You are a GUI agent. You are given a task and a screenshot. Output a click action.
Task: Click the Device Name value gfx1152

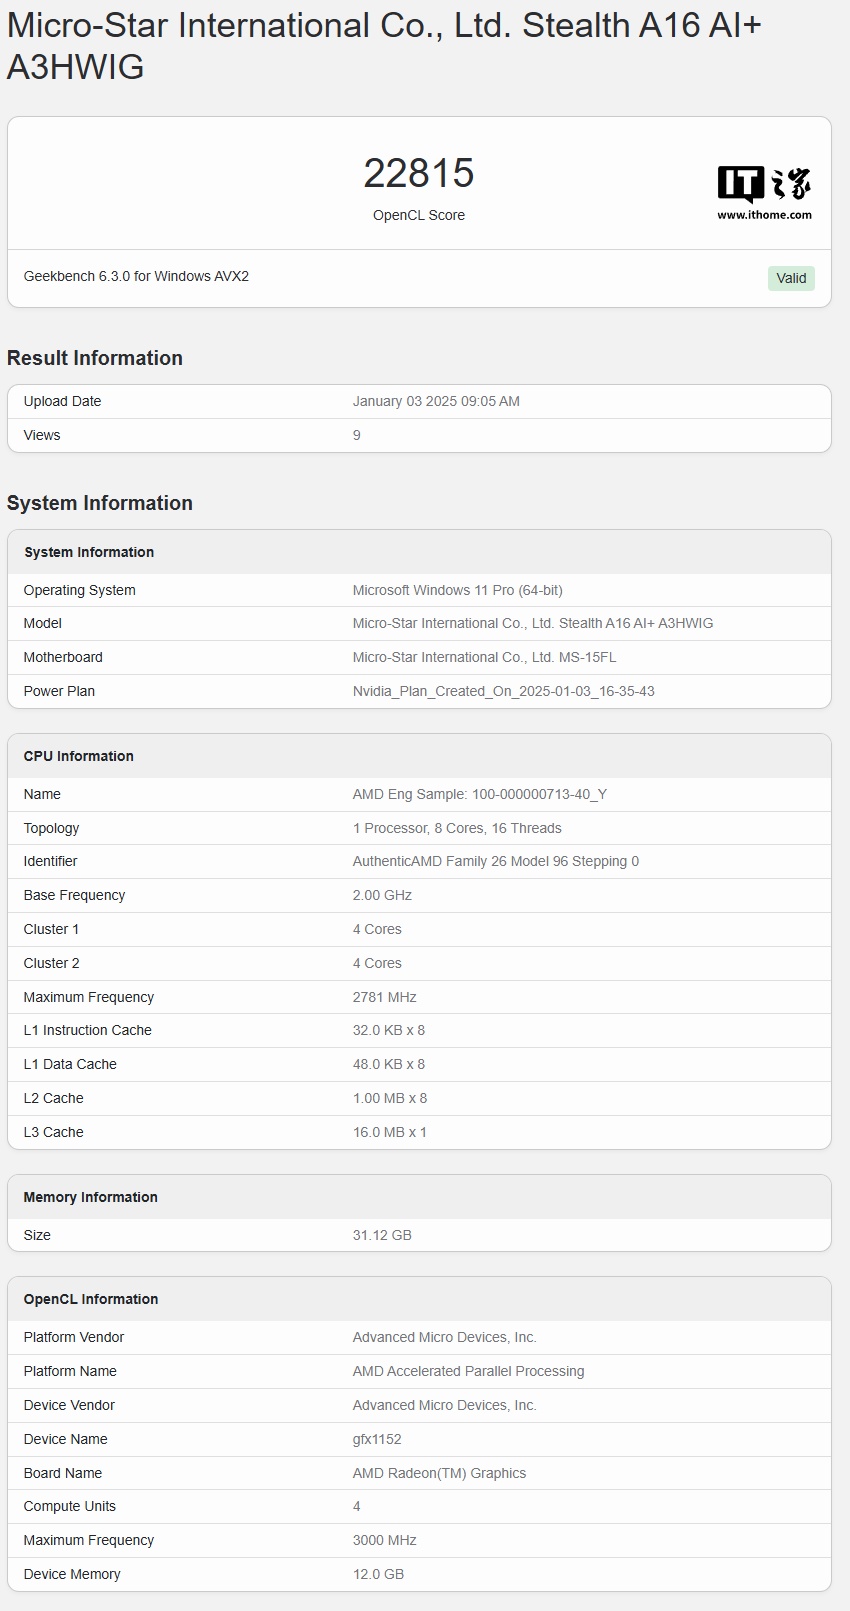(x=377, y=1439)
